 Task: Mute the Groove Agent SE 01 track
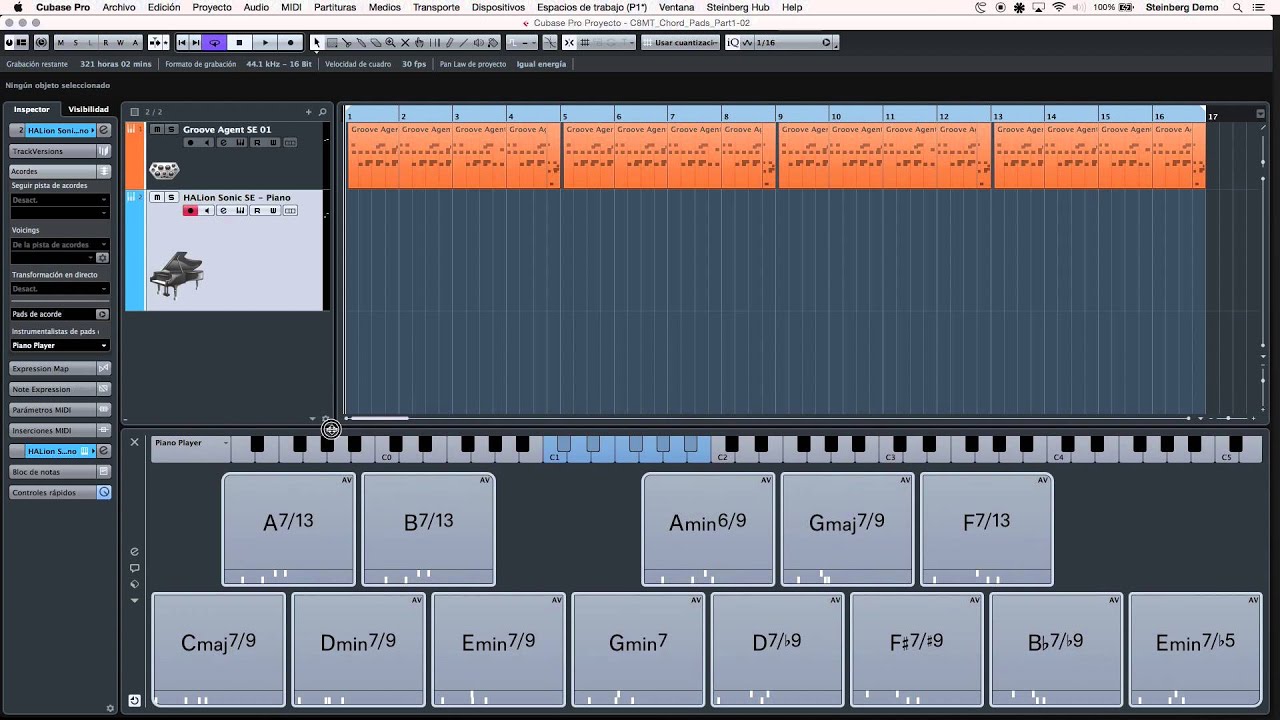(x=157, y=129)
